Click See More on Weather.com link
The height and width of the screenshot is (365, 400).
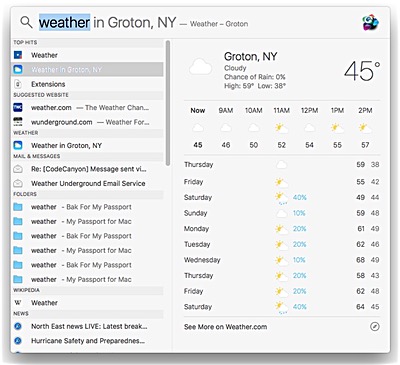225,327
